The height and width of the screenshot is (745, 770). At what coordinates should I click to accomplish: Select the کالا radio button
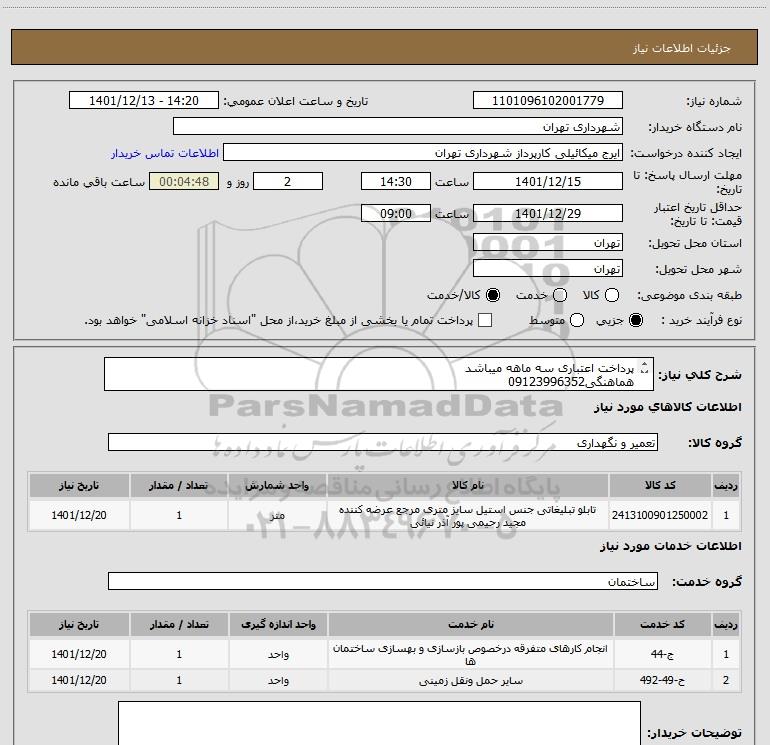612,295
